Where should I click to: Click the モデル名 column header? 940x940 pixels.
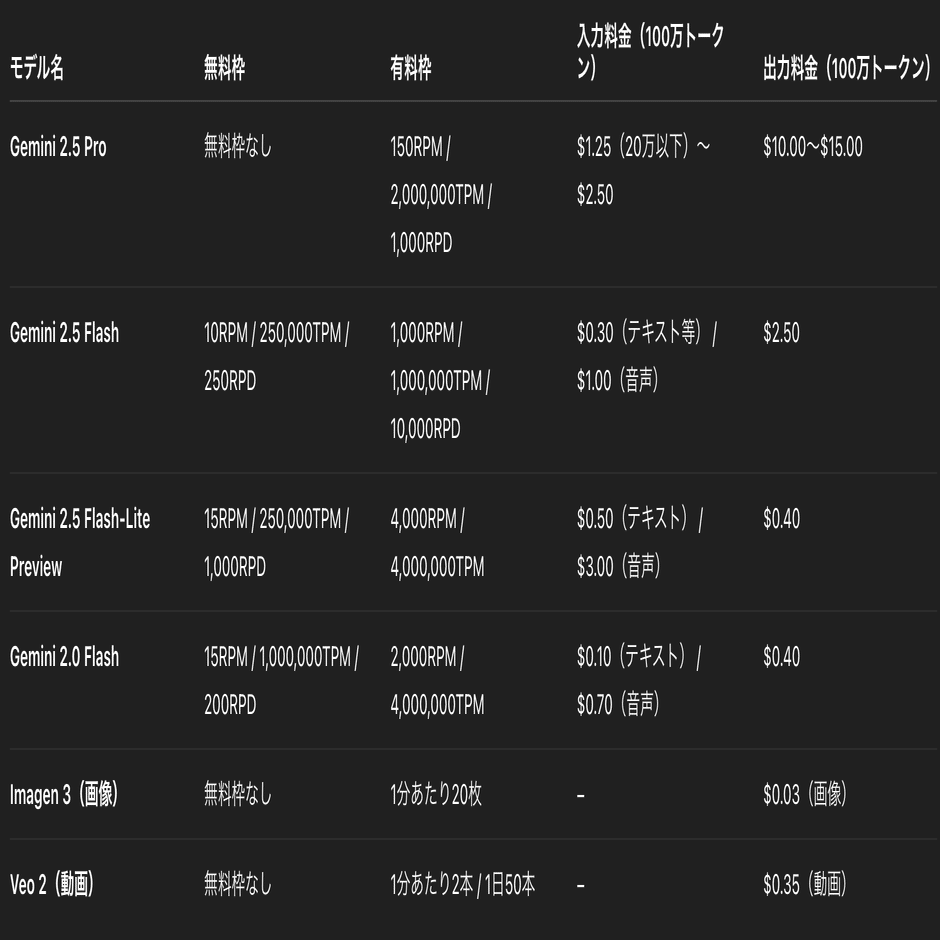[x=37, y=69]
